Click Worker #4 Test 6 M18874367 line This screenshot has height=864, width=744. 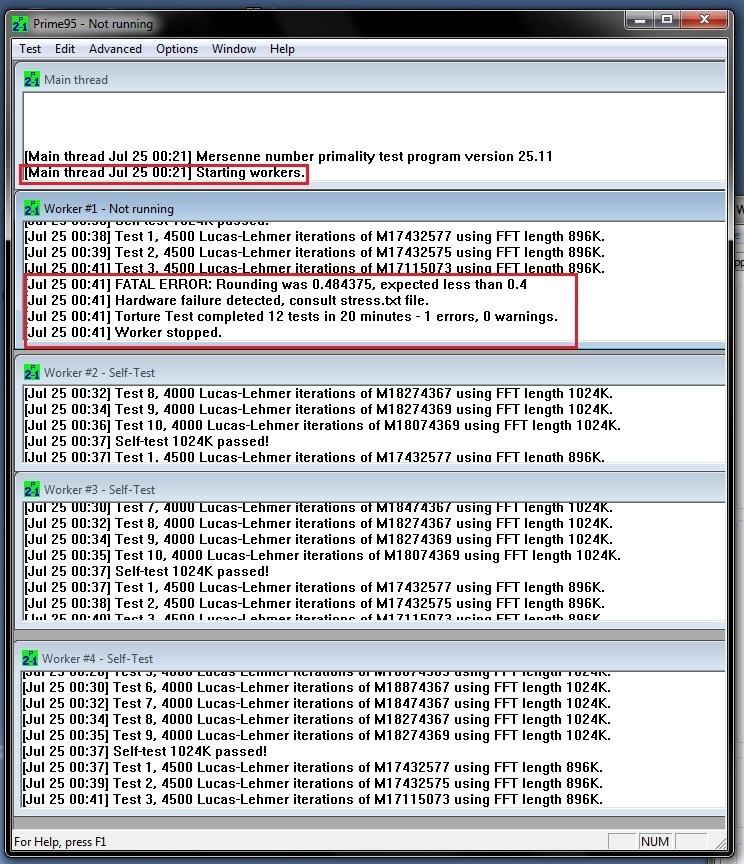[316, 687]
